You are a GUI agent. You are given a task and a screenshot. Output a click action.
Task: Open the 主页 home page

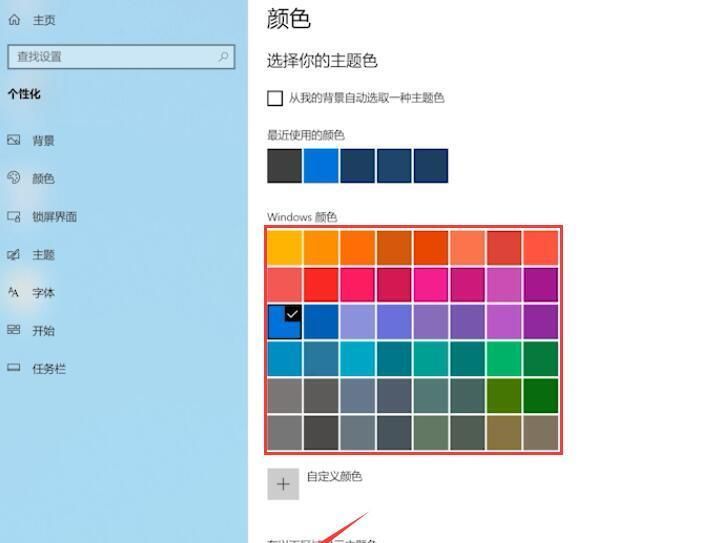pyautogui.click(x=44, y=20)
